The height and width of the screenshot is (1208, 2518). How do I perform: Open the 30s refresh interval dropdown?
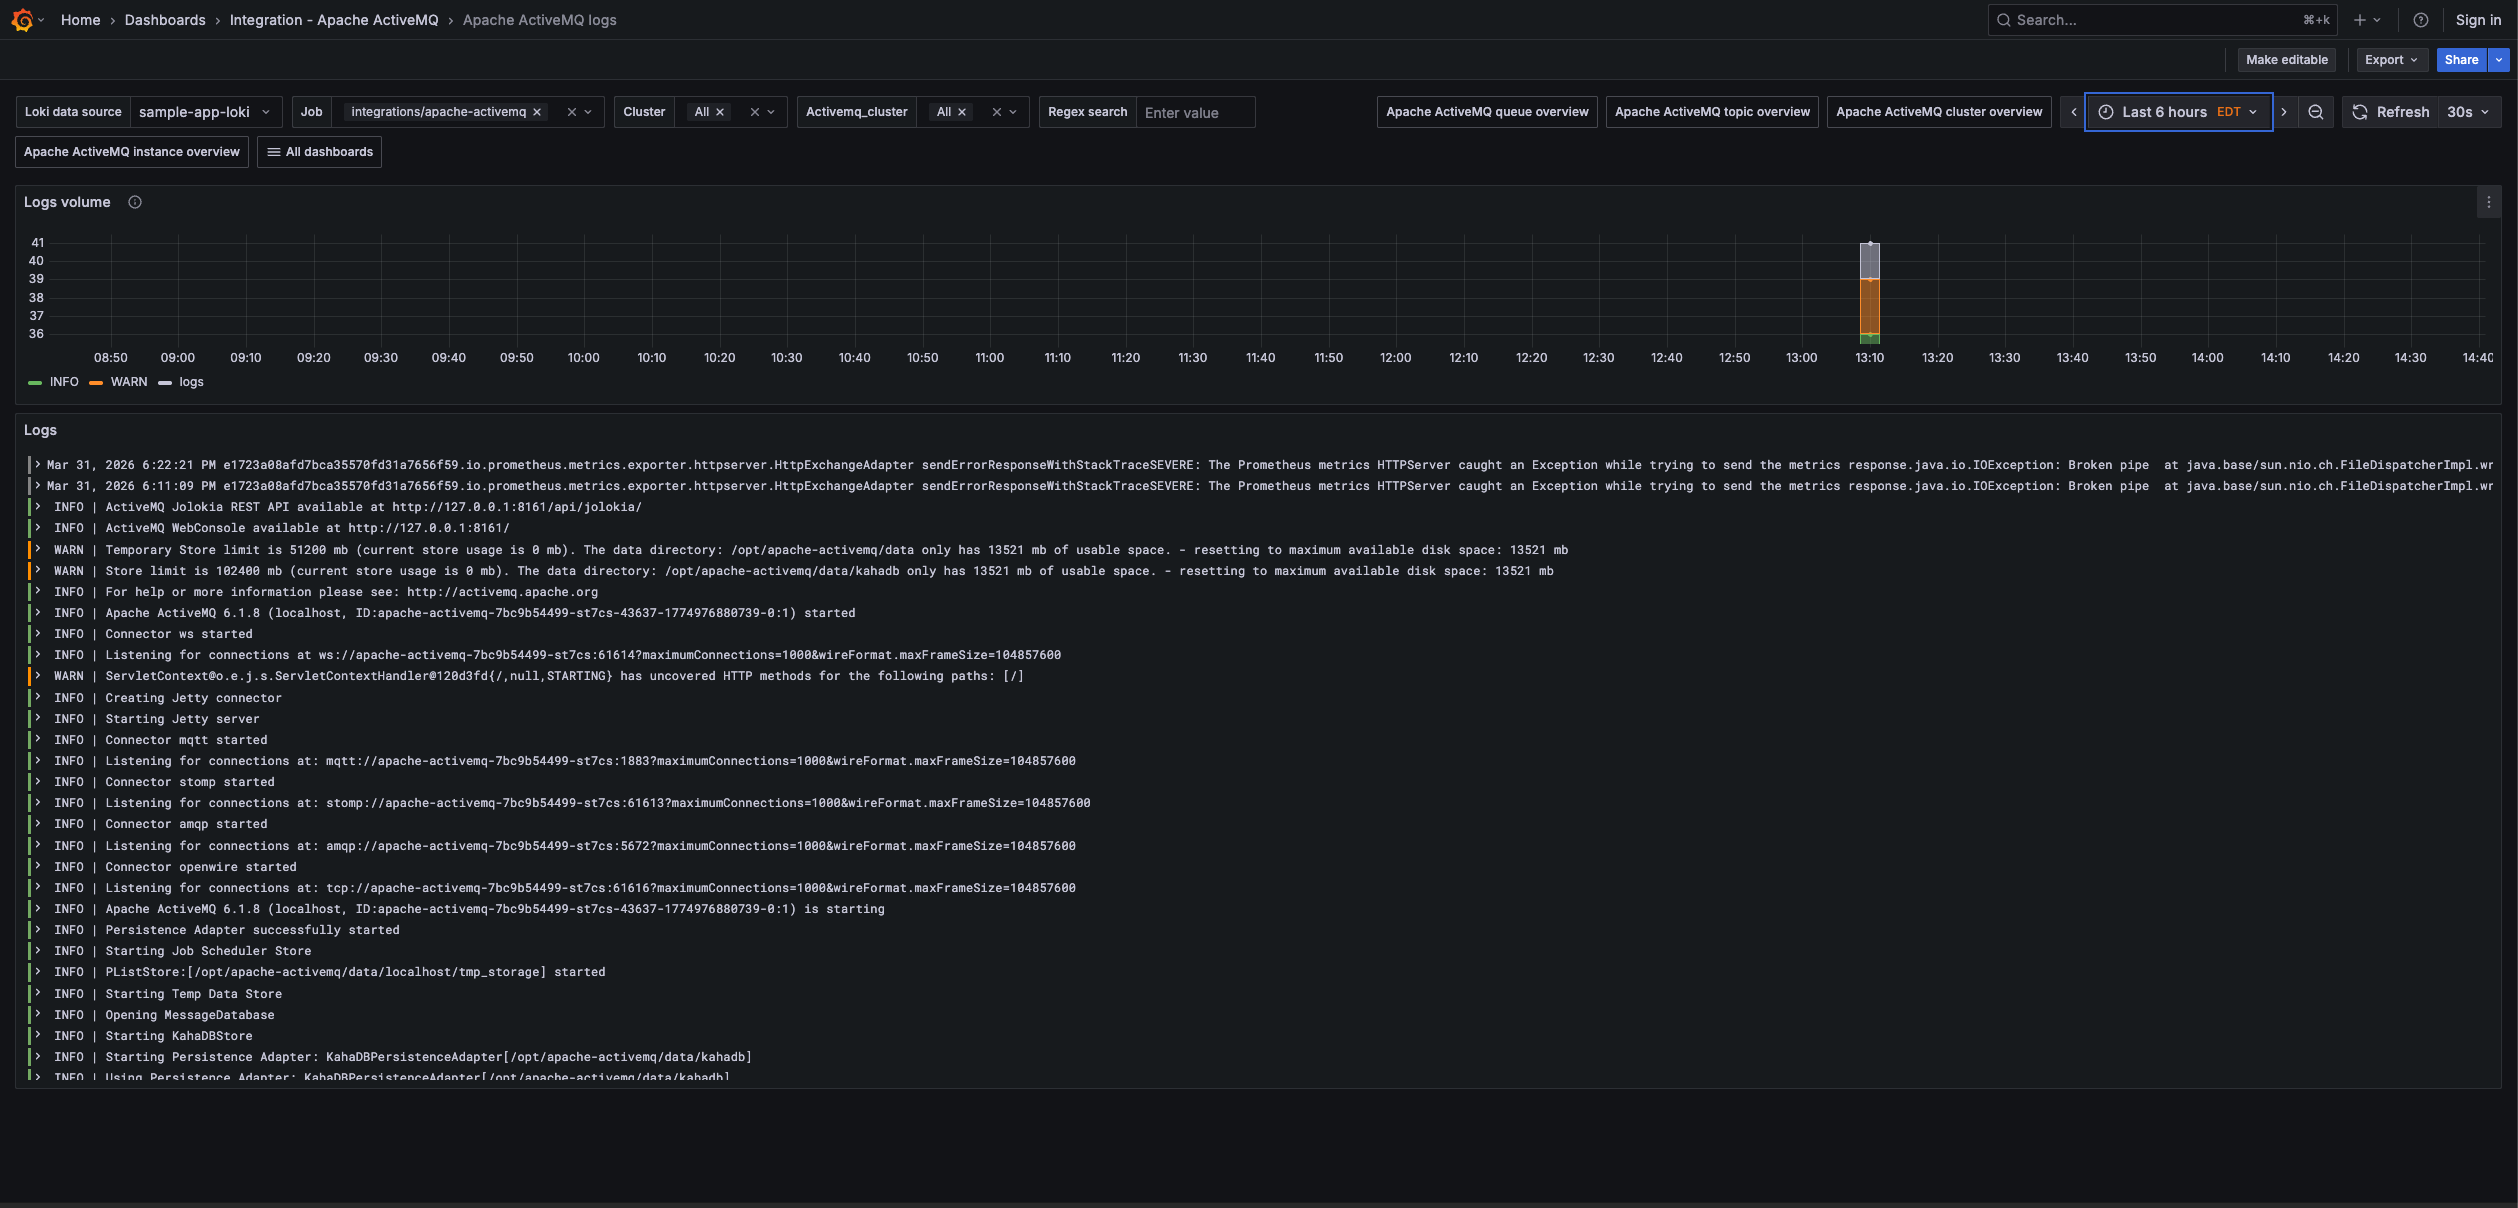click(x=2468, y=112)
